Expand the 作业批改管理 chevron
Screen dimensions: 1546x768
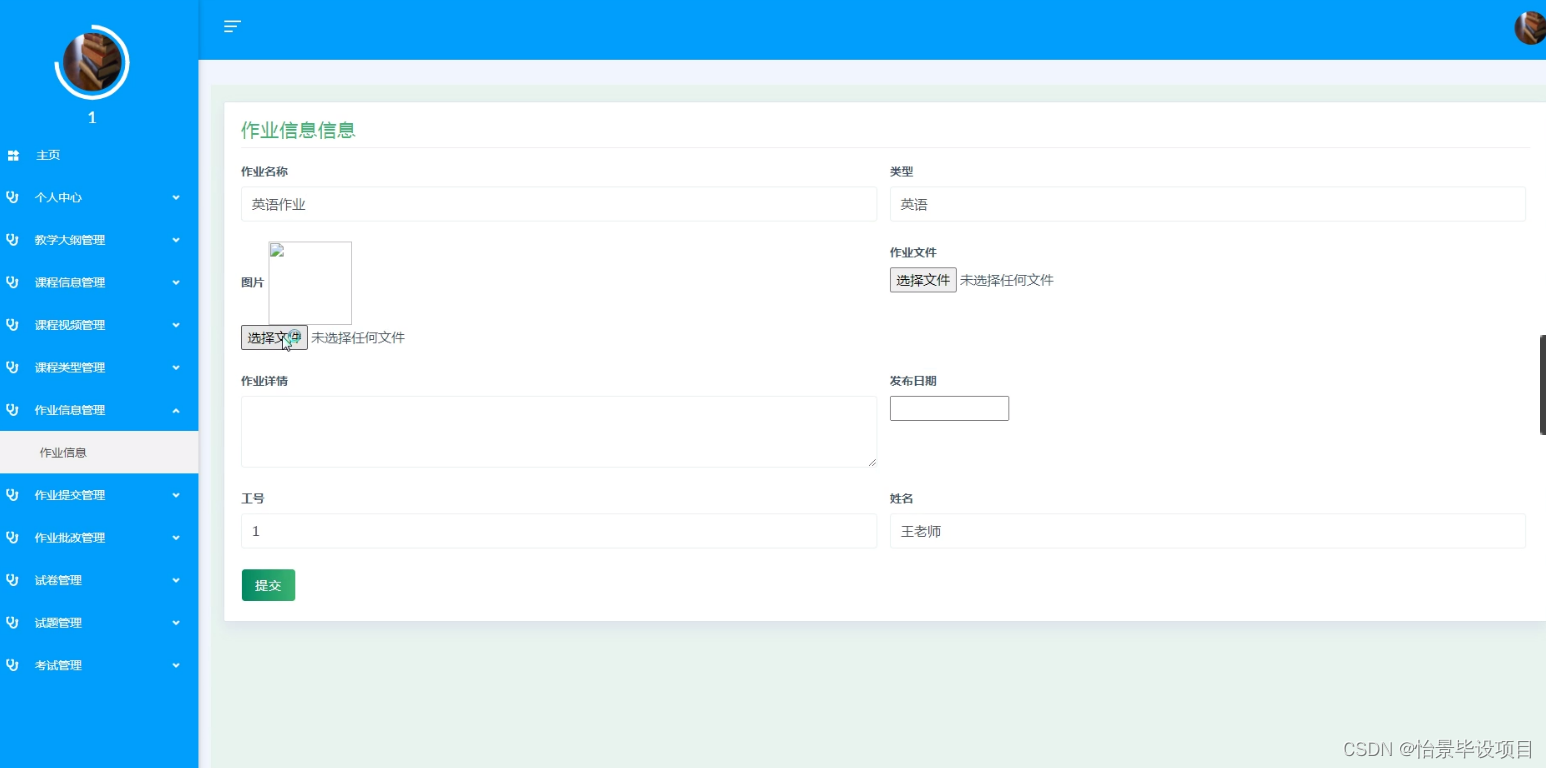pos(176,538)
